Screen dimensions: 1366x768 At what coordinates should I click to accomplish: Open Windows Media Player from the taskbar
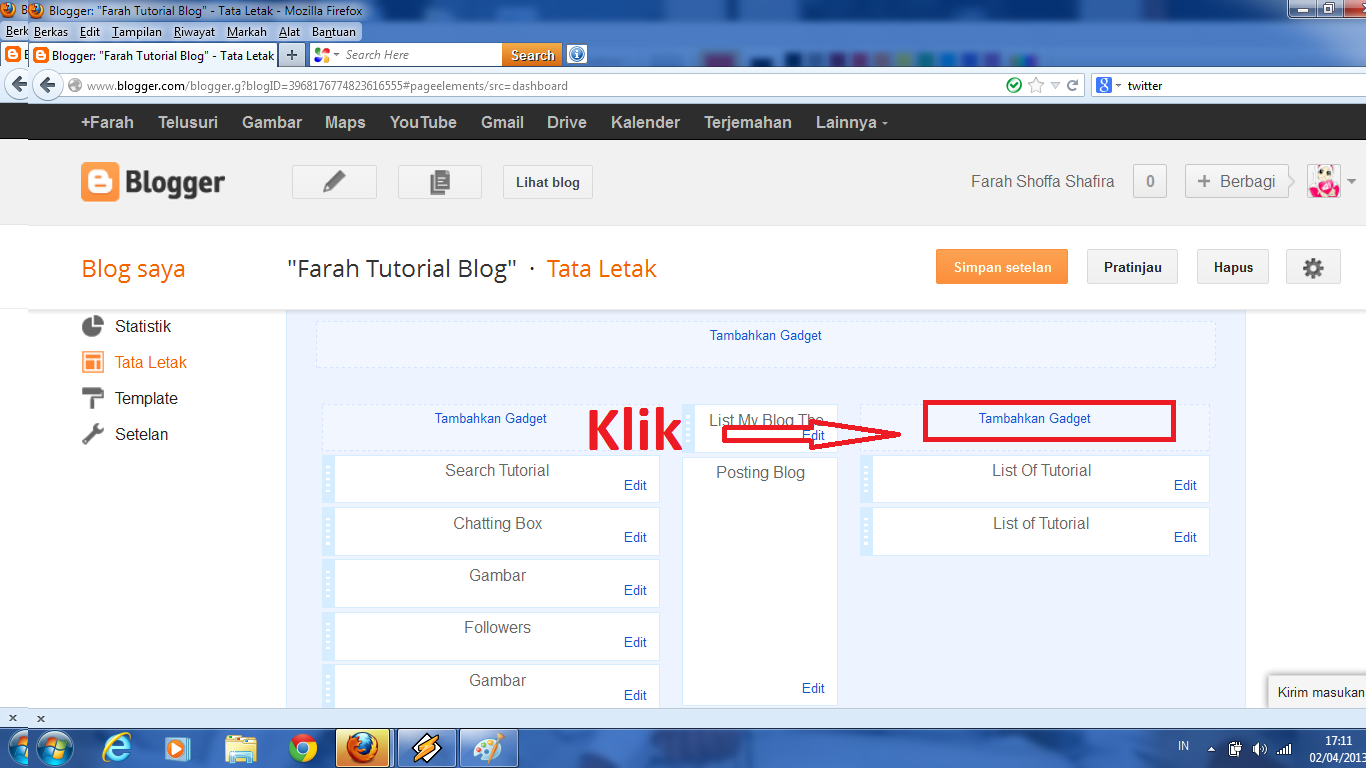coord(176,747)
